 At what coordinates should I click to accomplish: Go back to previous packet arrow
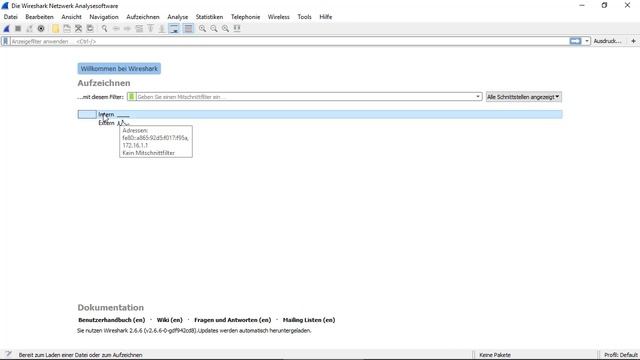tap(116, 29)
